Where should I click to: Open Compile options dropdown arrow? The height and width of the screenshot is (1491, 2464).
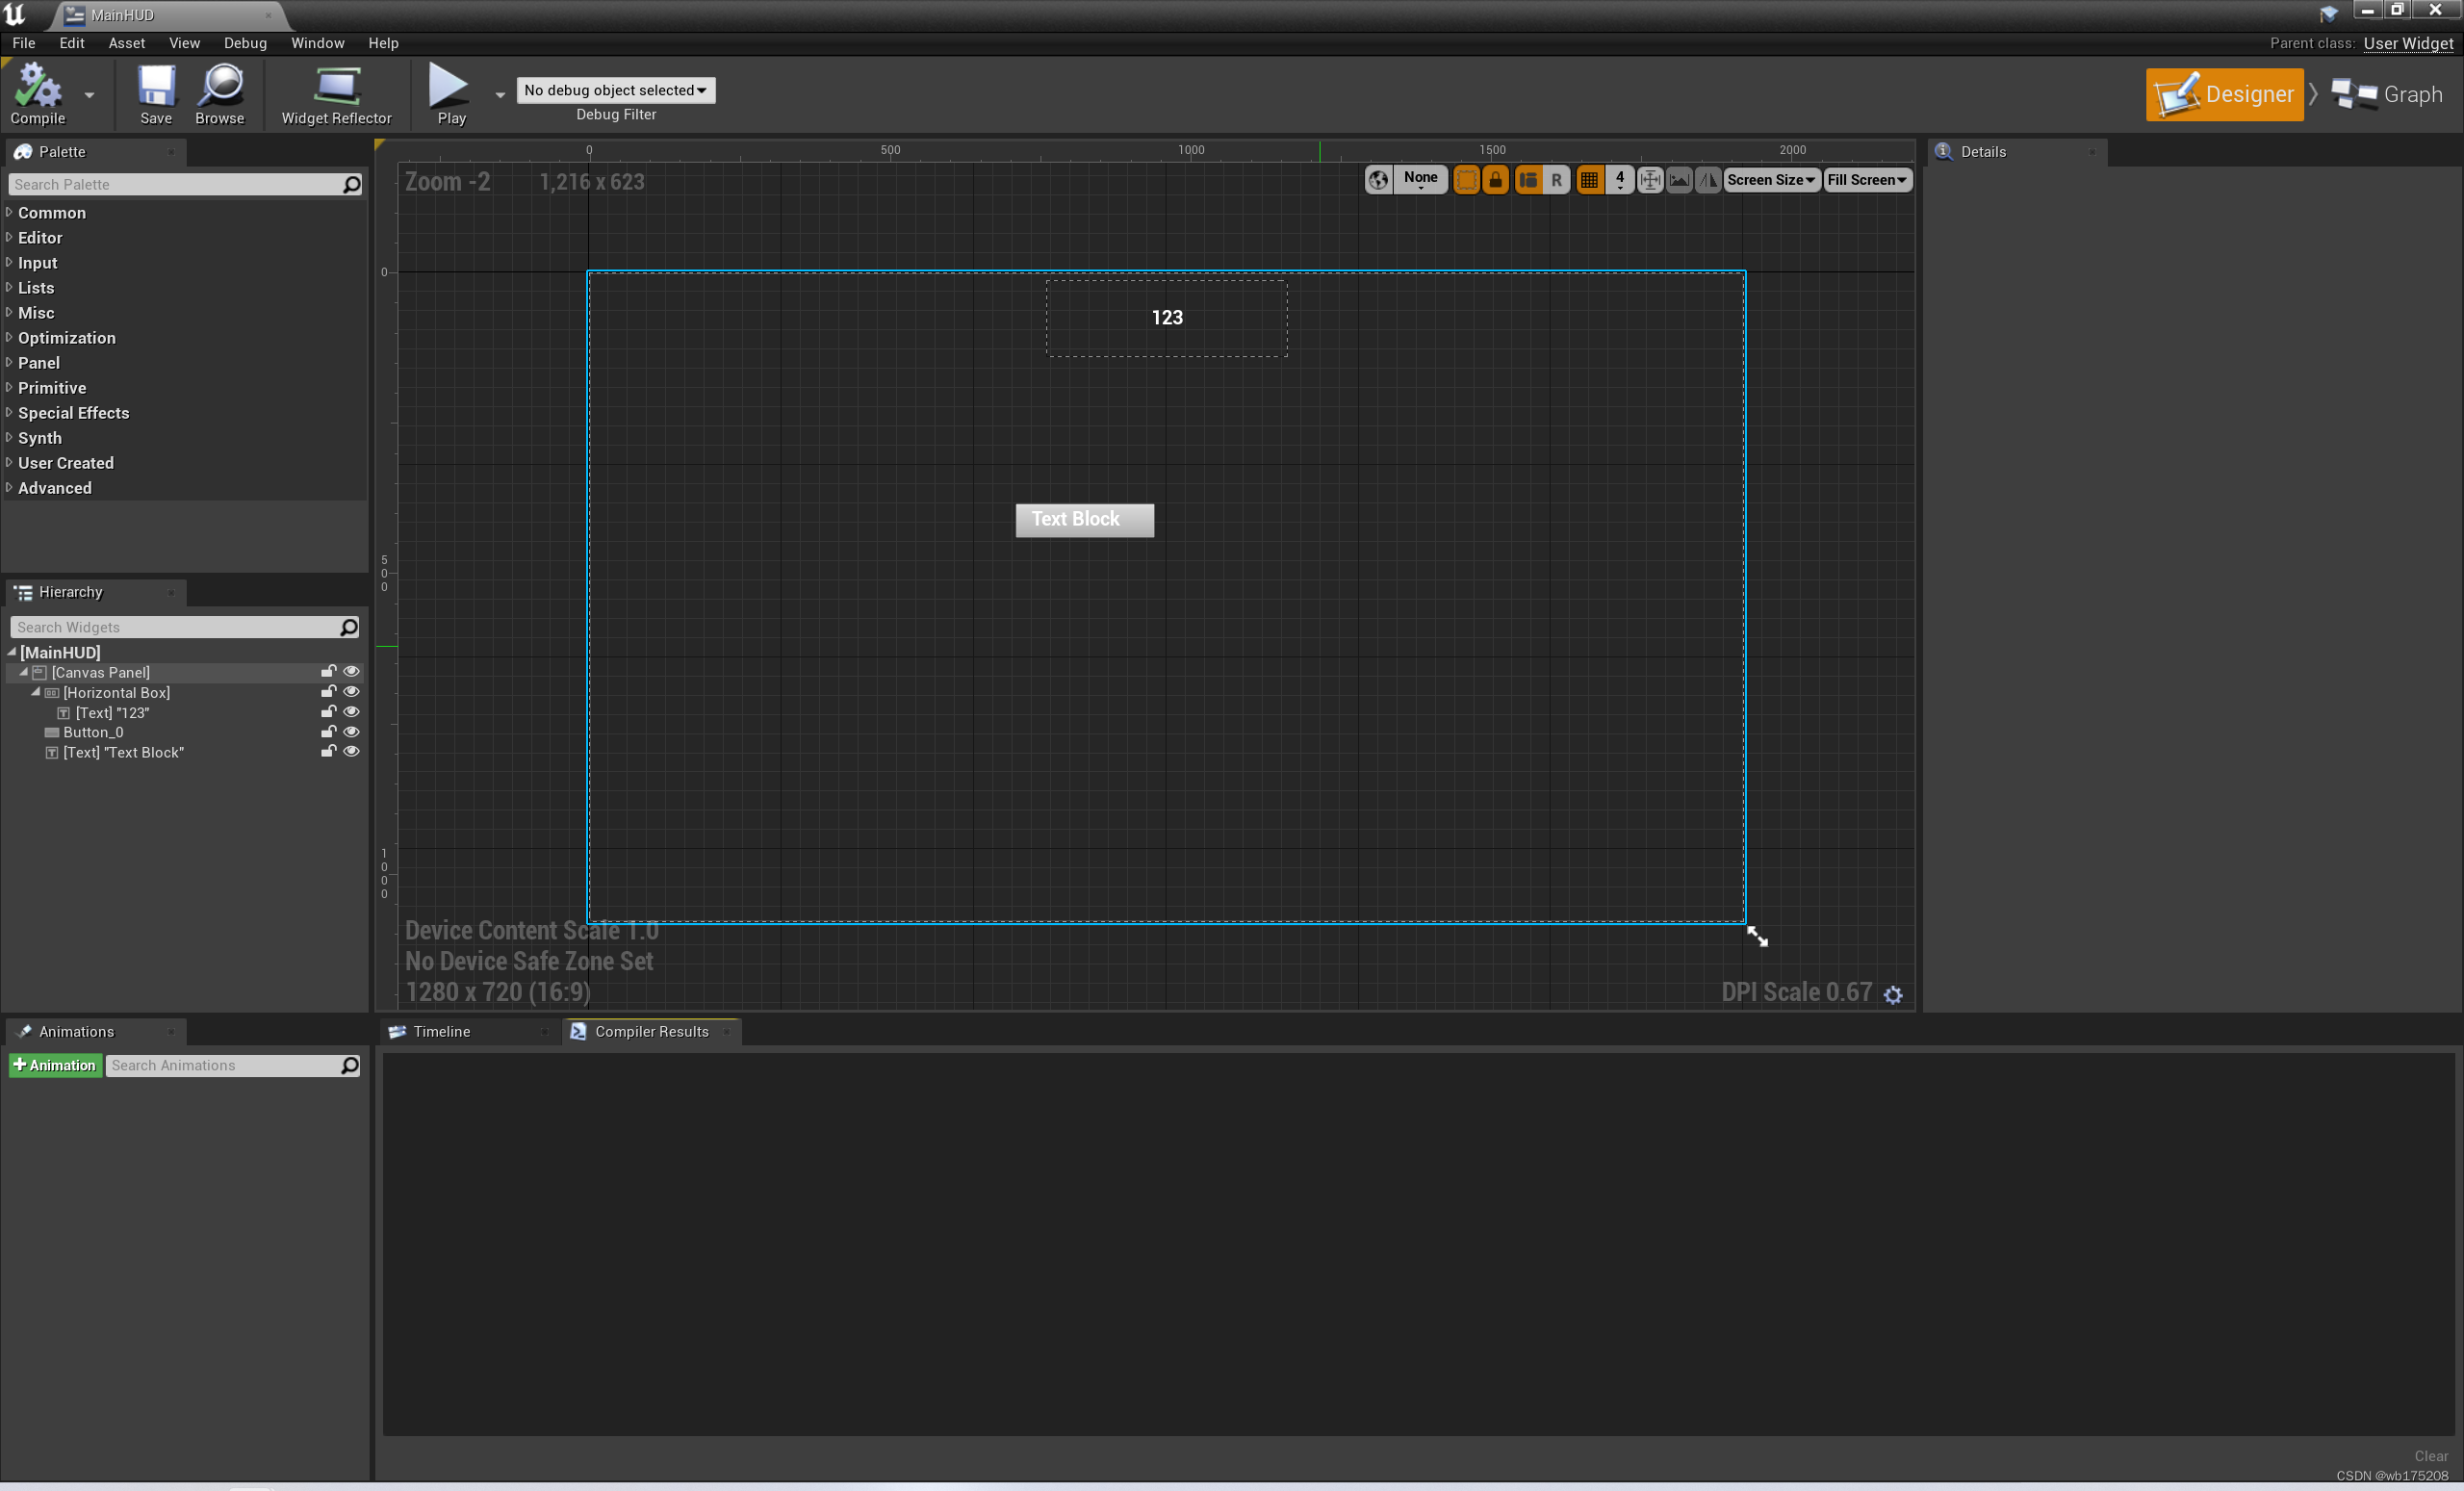coord(89,95)
